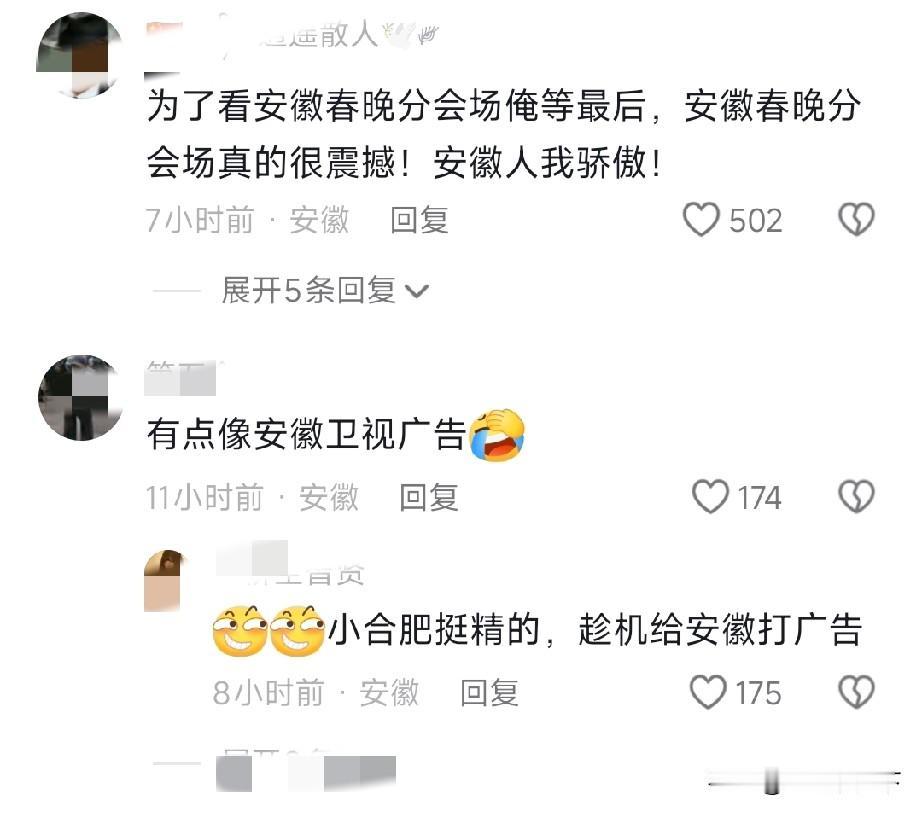Reply to the 11小时前 comment
This screenshot has height=814, width=922.
coord(429,498)
